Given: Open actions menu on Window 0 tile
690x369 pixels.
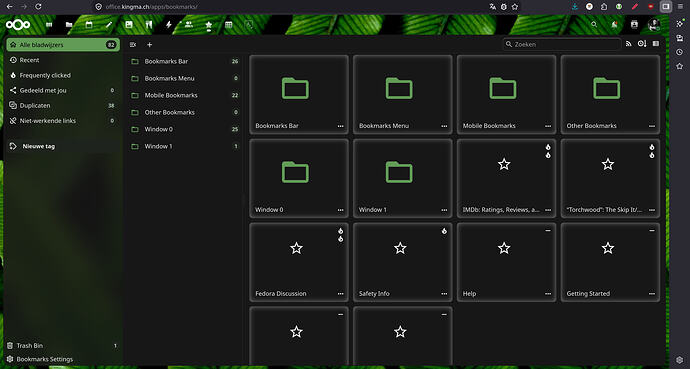Looking at the screenshot, I should tap(341, 210).
